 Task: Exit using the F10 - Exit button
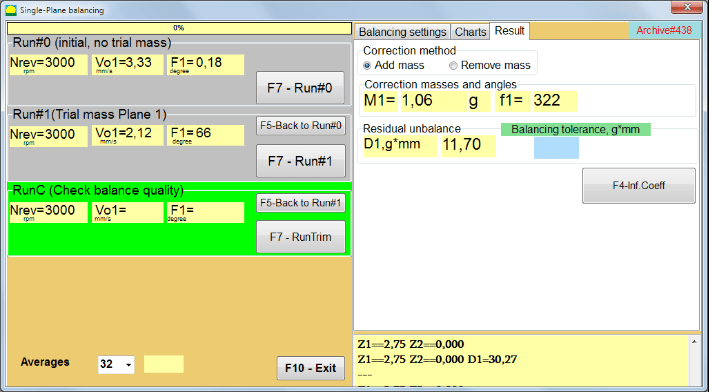311,368
